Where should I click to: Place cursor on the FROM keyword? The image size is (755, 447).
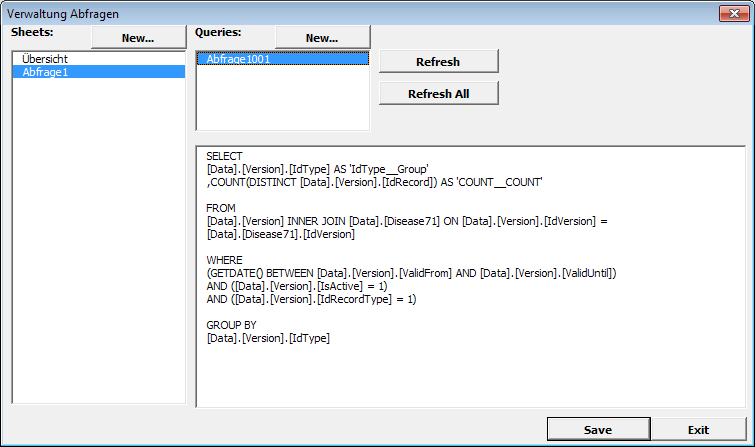pyautogui.click(x=220, y=207)
